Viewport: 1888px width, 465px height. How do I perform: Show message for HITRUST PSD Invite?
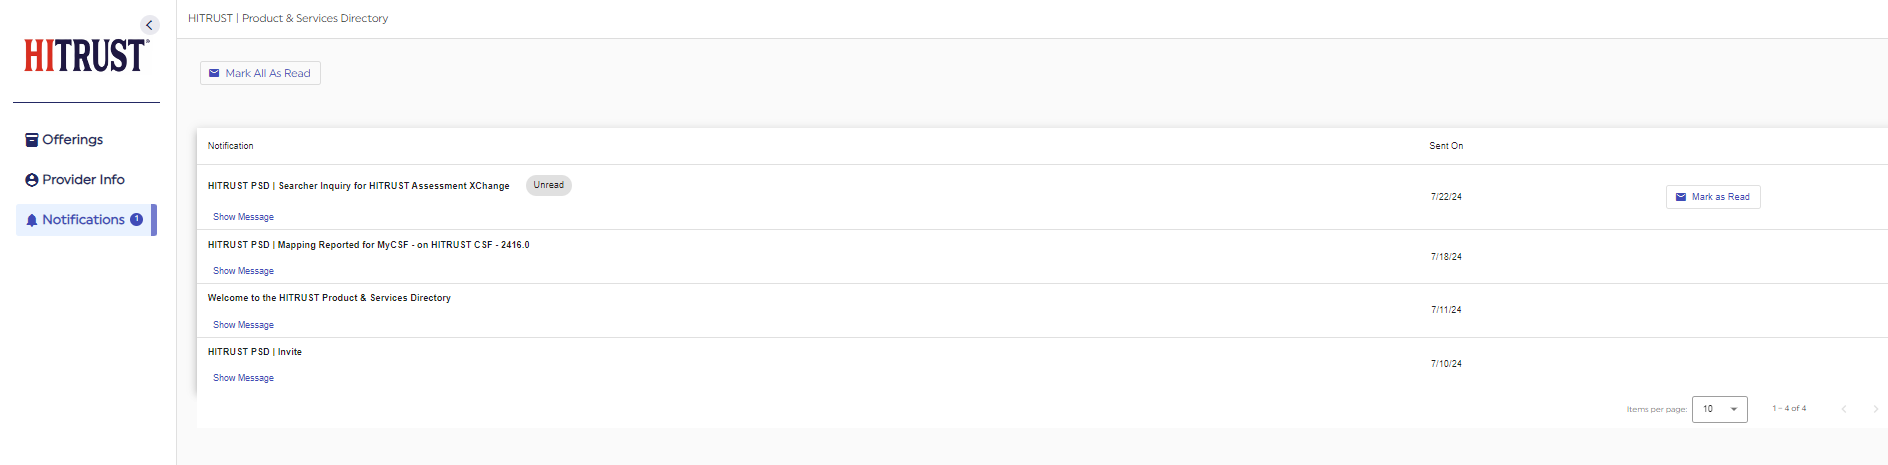click(243, 378)
